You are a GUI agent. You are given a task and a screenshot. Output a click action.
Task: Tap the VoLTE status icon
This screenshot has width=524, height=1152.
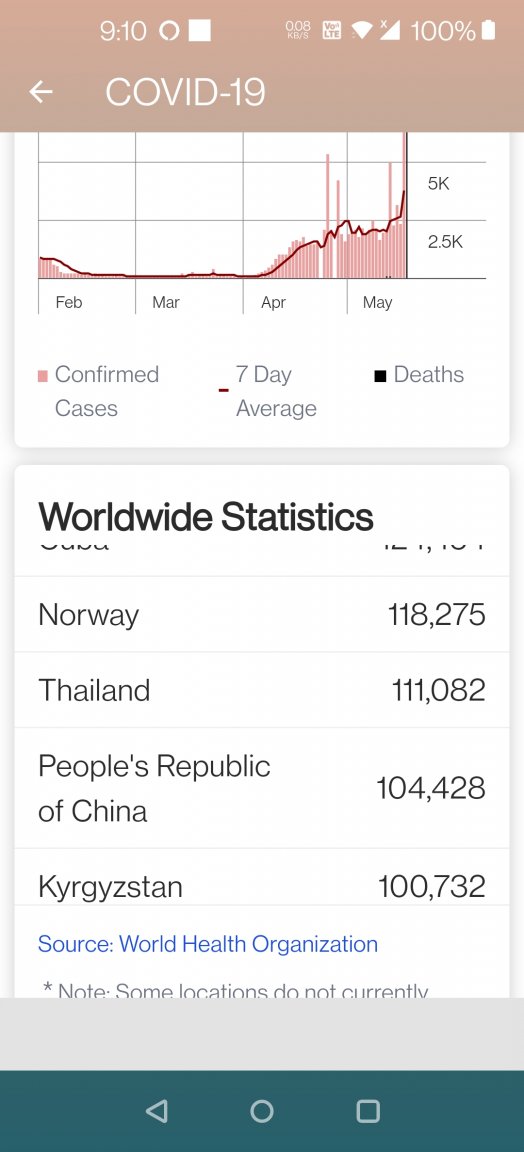(x=331, y=30)
